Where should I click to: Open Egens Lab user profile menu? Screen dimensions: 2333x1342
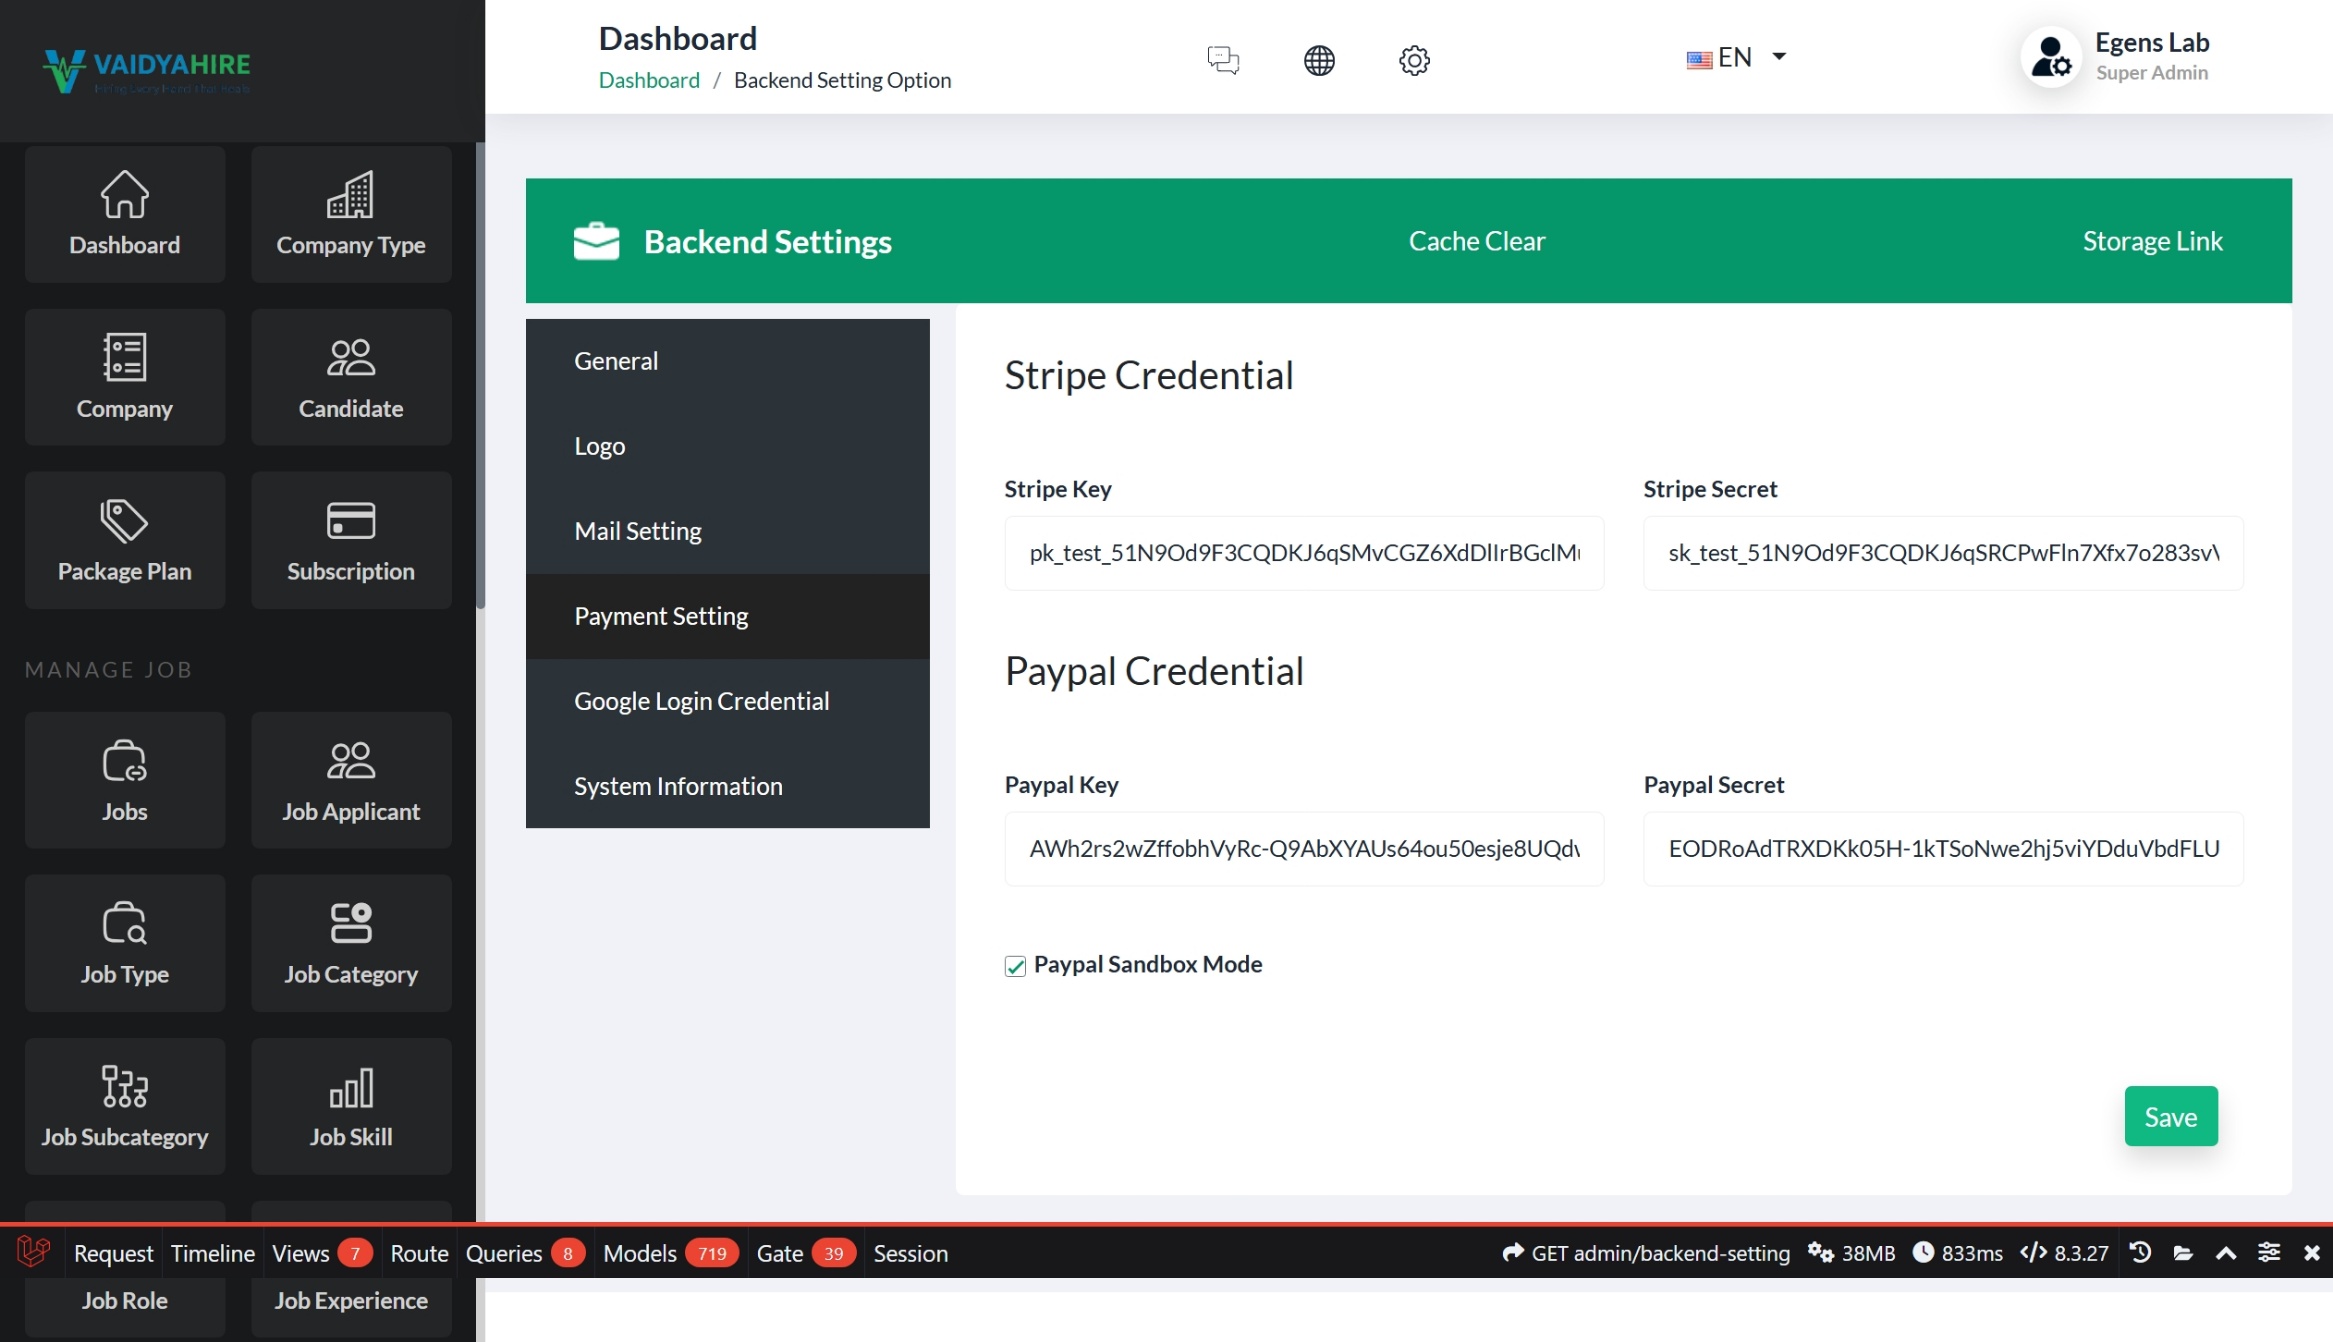(x=2118, y=57)
